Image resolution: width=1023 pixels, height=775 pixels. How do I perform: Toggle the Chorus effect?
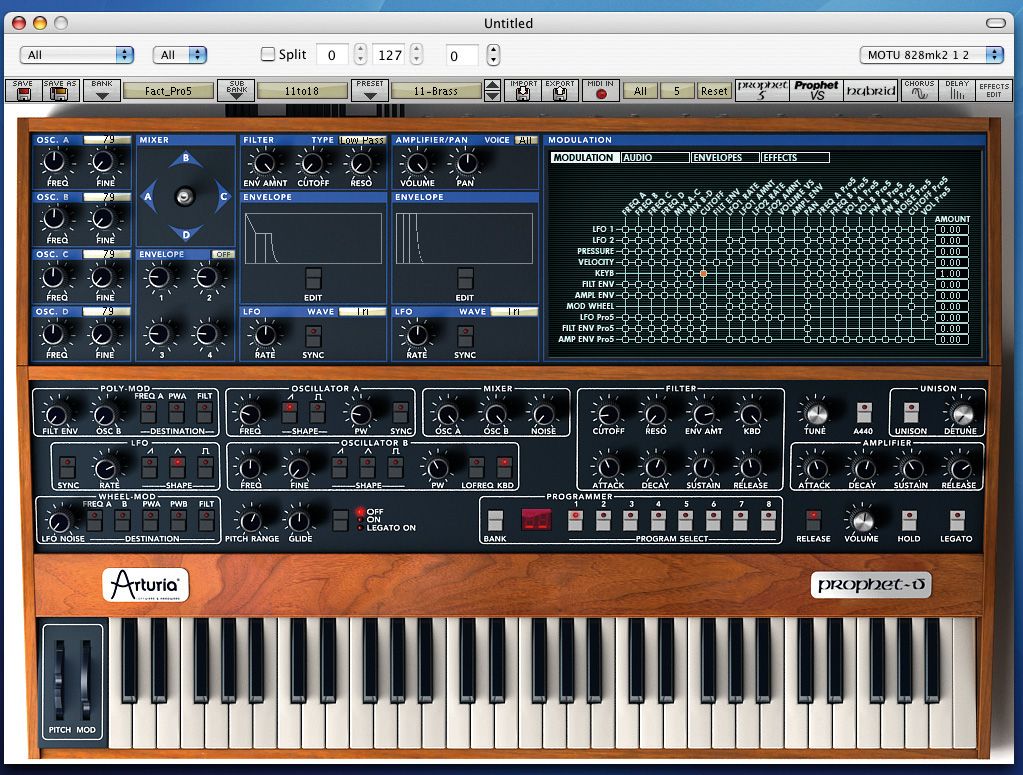click(919, 90)
